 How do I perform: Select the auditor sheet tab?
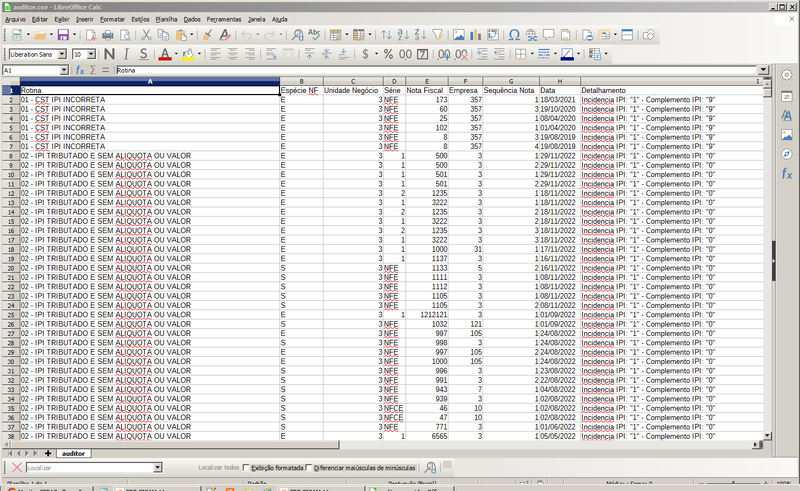point(73,453)
